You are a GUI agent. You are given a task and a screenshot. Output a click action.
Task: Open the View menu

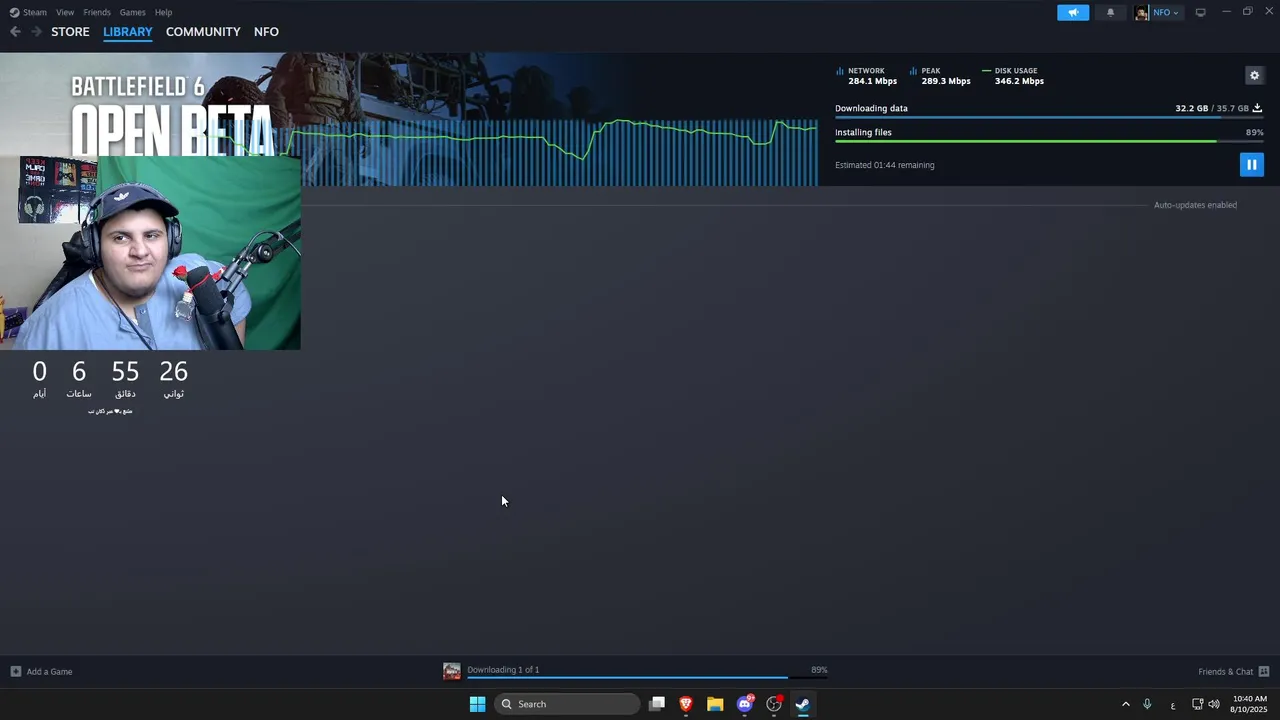click(x=65, y=12)
